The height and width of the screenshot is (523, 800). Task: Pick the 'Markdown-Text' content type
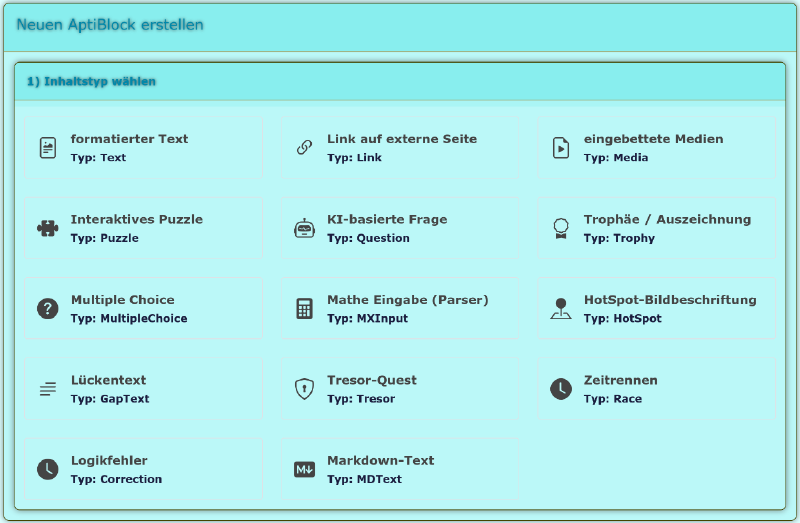click(x=400, y=469)
